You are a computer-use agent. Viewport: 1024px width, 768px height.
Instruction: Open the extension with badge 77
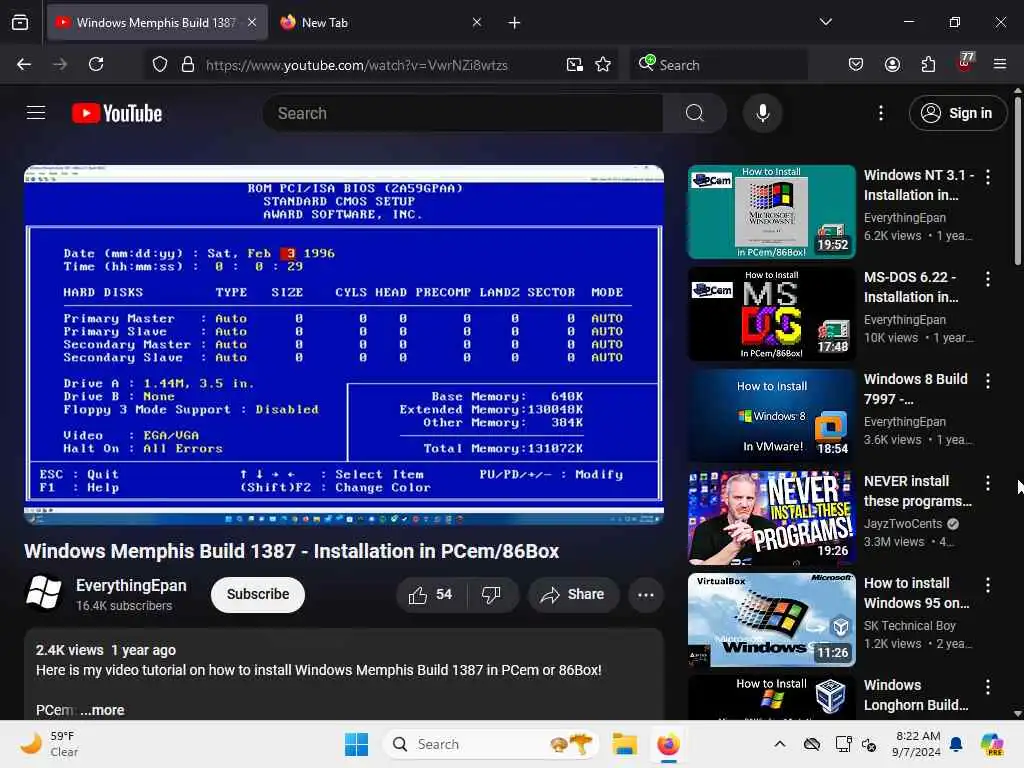pyautogui.click(x=965, y=63)
